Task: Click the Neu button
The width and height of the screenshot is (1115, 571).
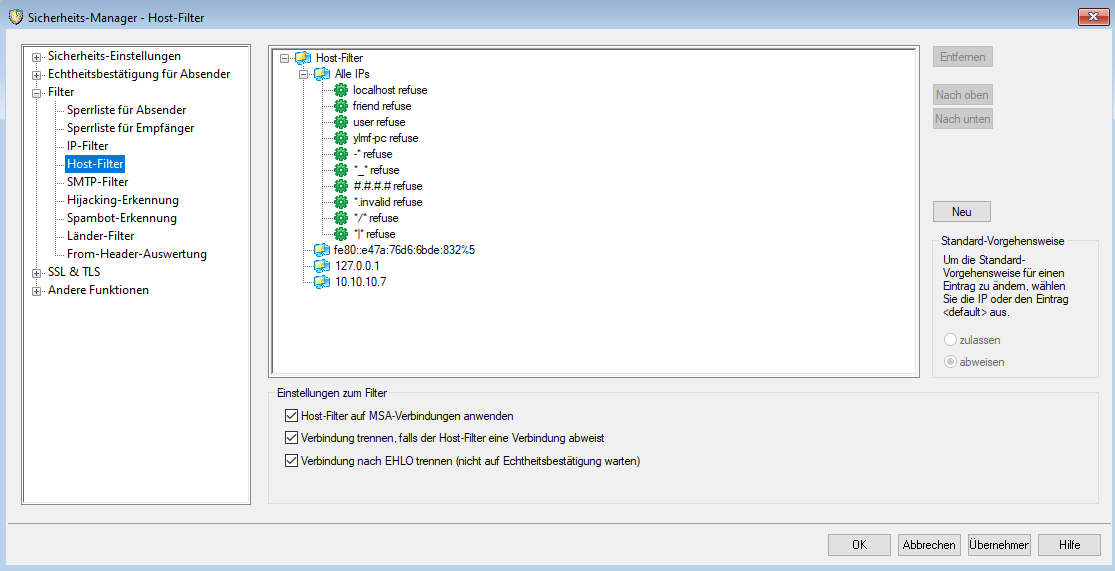Action: [x=961, y=212]
